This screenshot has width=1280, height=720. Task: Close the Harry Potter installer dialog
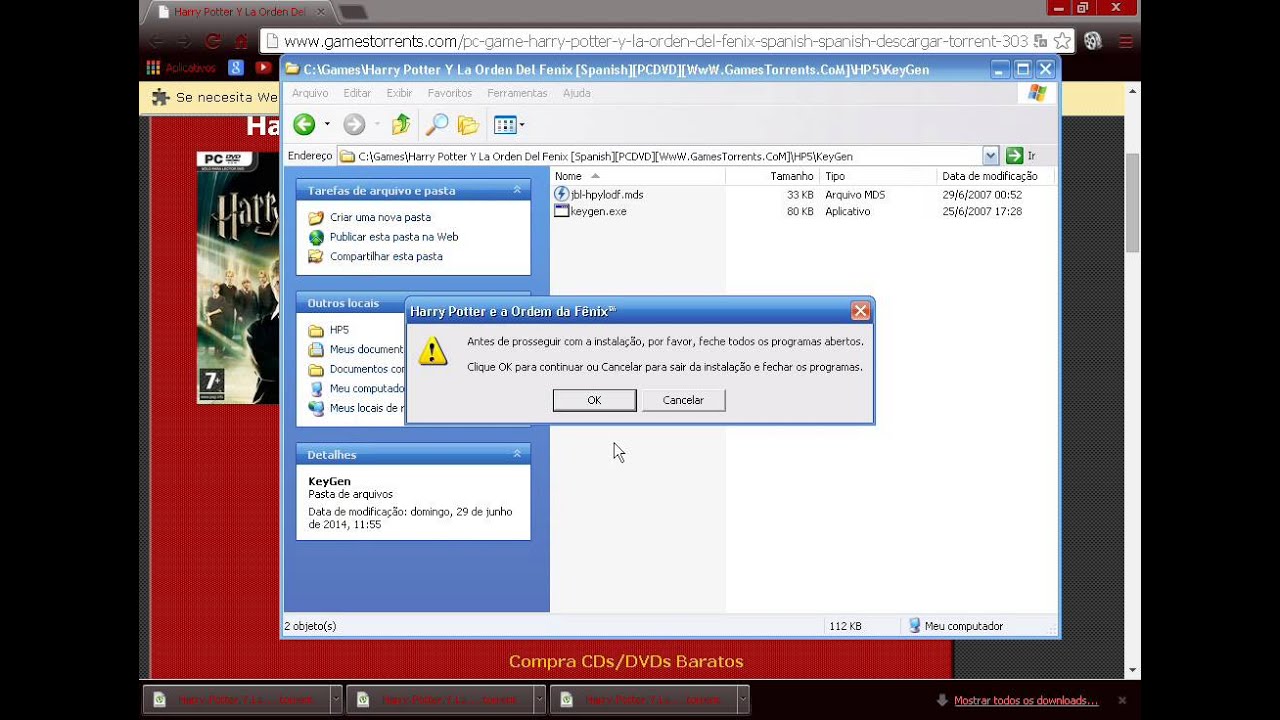[x=860, y=311]
